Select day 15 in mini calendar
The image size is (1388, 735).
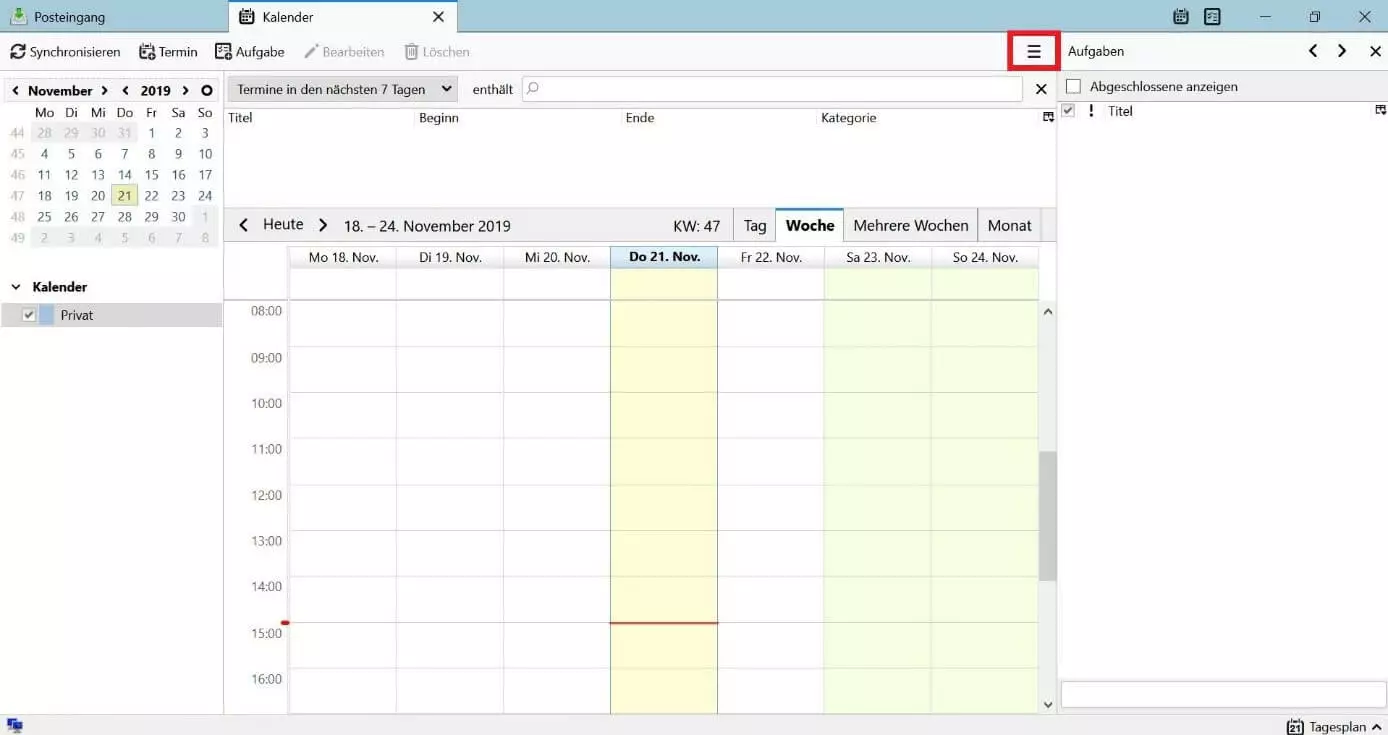click(151, 175)
